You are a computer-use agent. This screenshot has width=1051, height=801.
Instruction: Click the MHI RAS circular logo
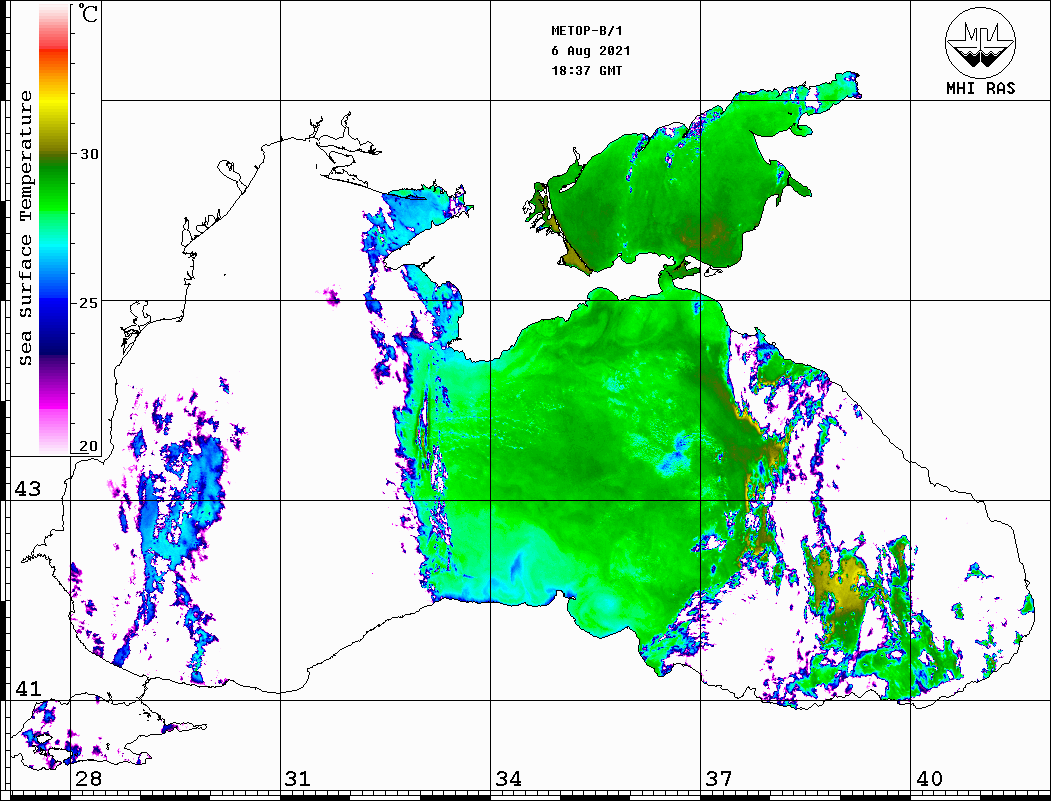(981, 42)
